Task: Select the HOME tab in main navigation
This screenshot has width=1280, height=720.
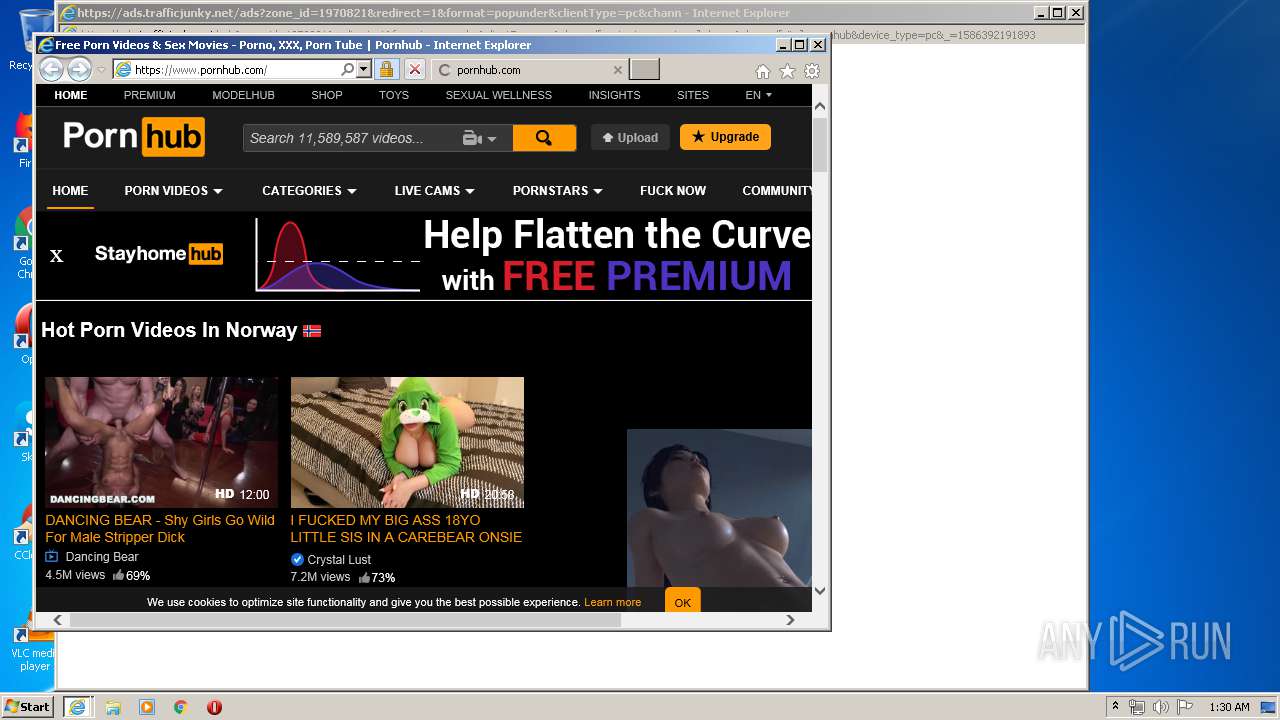Action: [x=70, y=190]
